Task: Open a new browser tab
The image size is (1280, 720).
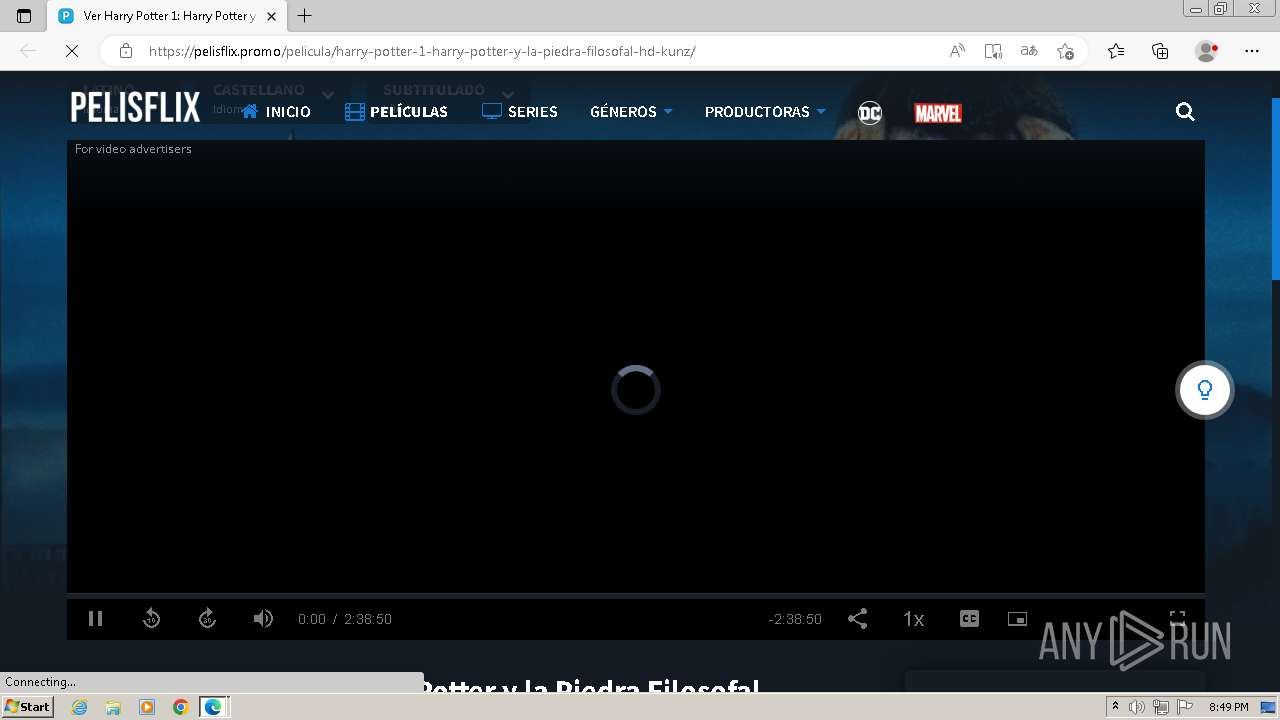Action: [x=305, y=16]
